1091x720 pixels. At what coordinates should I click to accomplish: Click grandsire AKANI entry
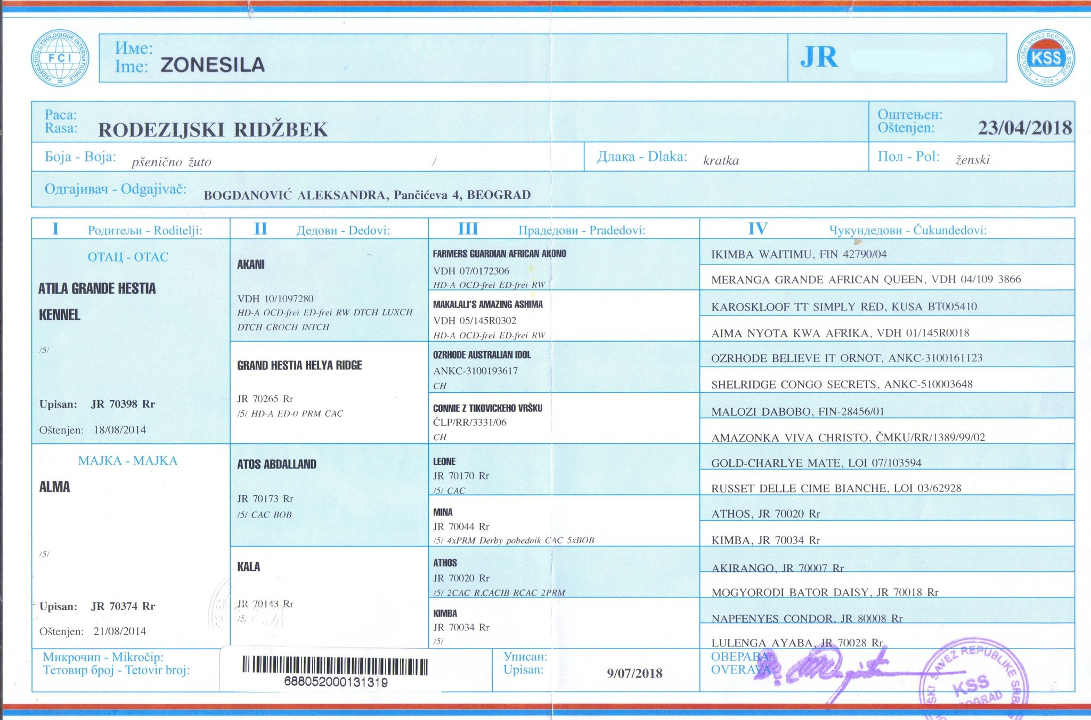[x=250, y=267]
